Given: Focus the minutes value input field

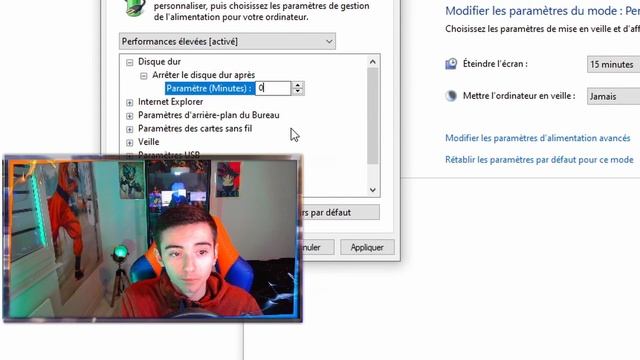Looking at the screenshot, I should pos(273,88).
